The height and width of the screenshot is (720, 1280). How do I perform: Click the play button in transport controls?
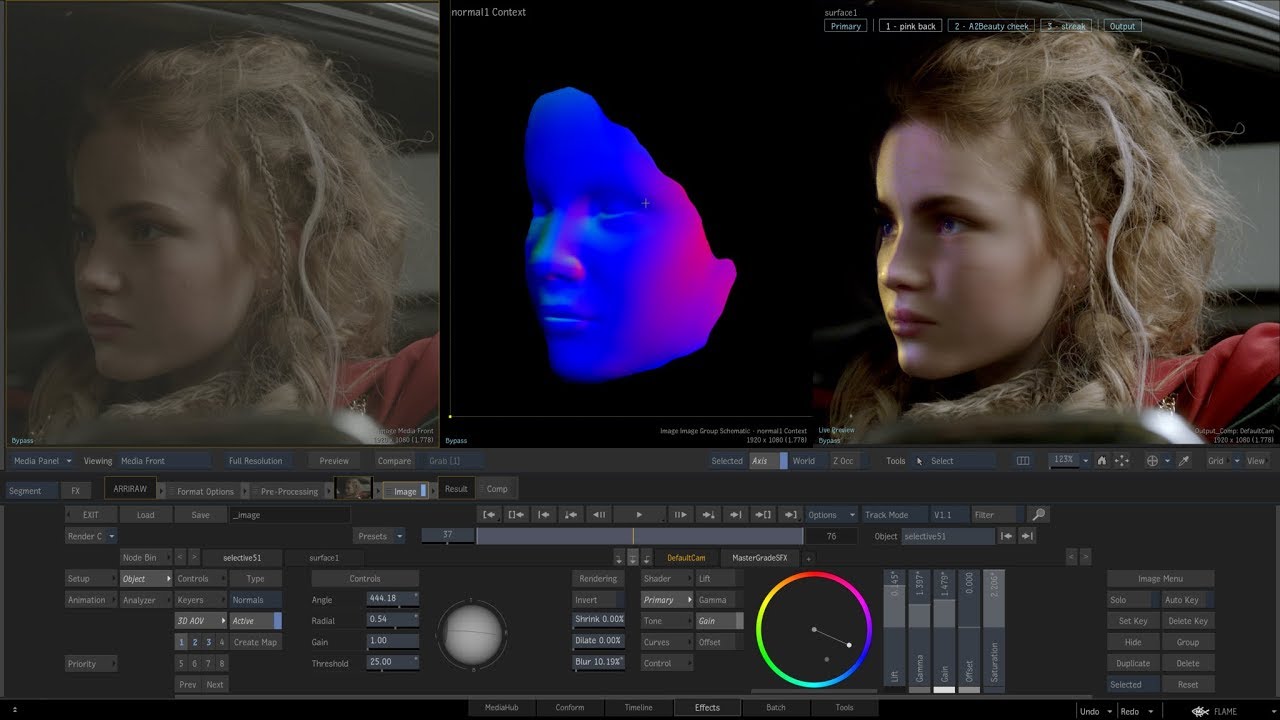639,515
